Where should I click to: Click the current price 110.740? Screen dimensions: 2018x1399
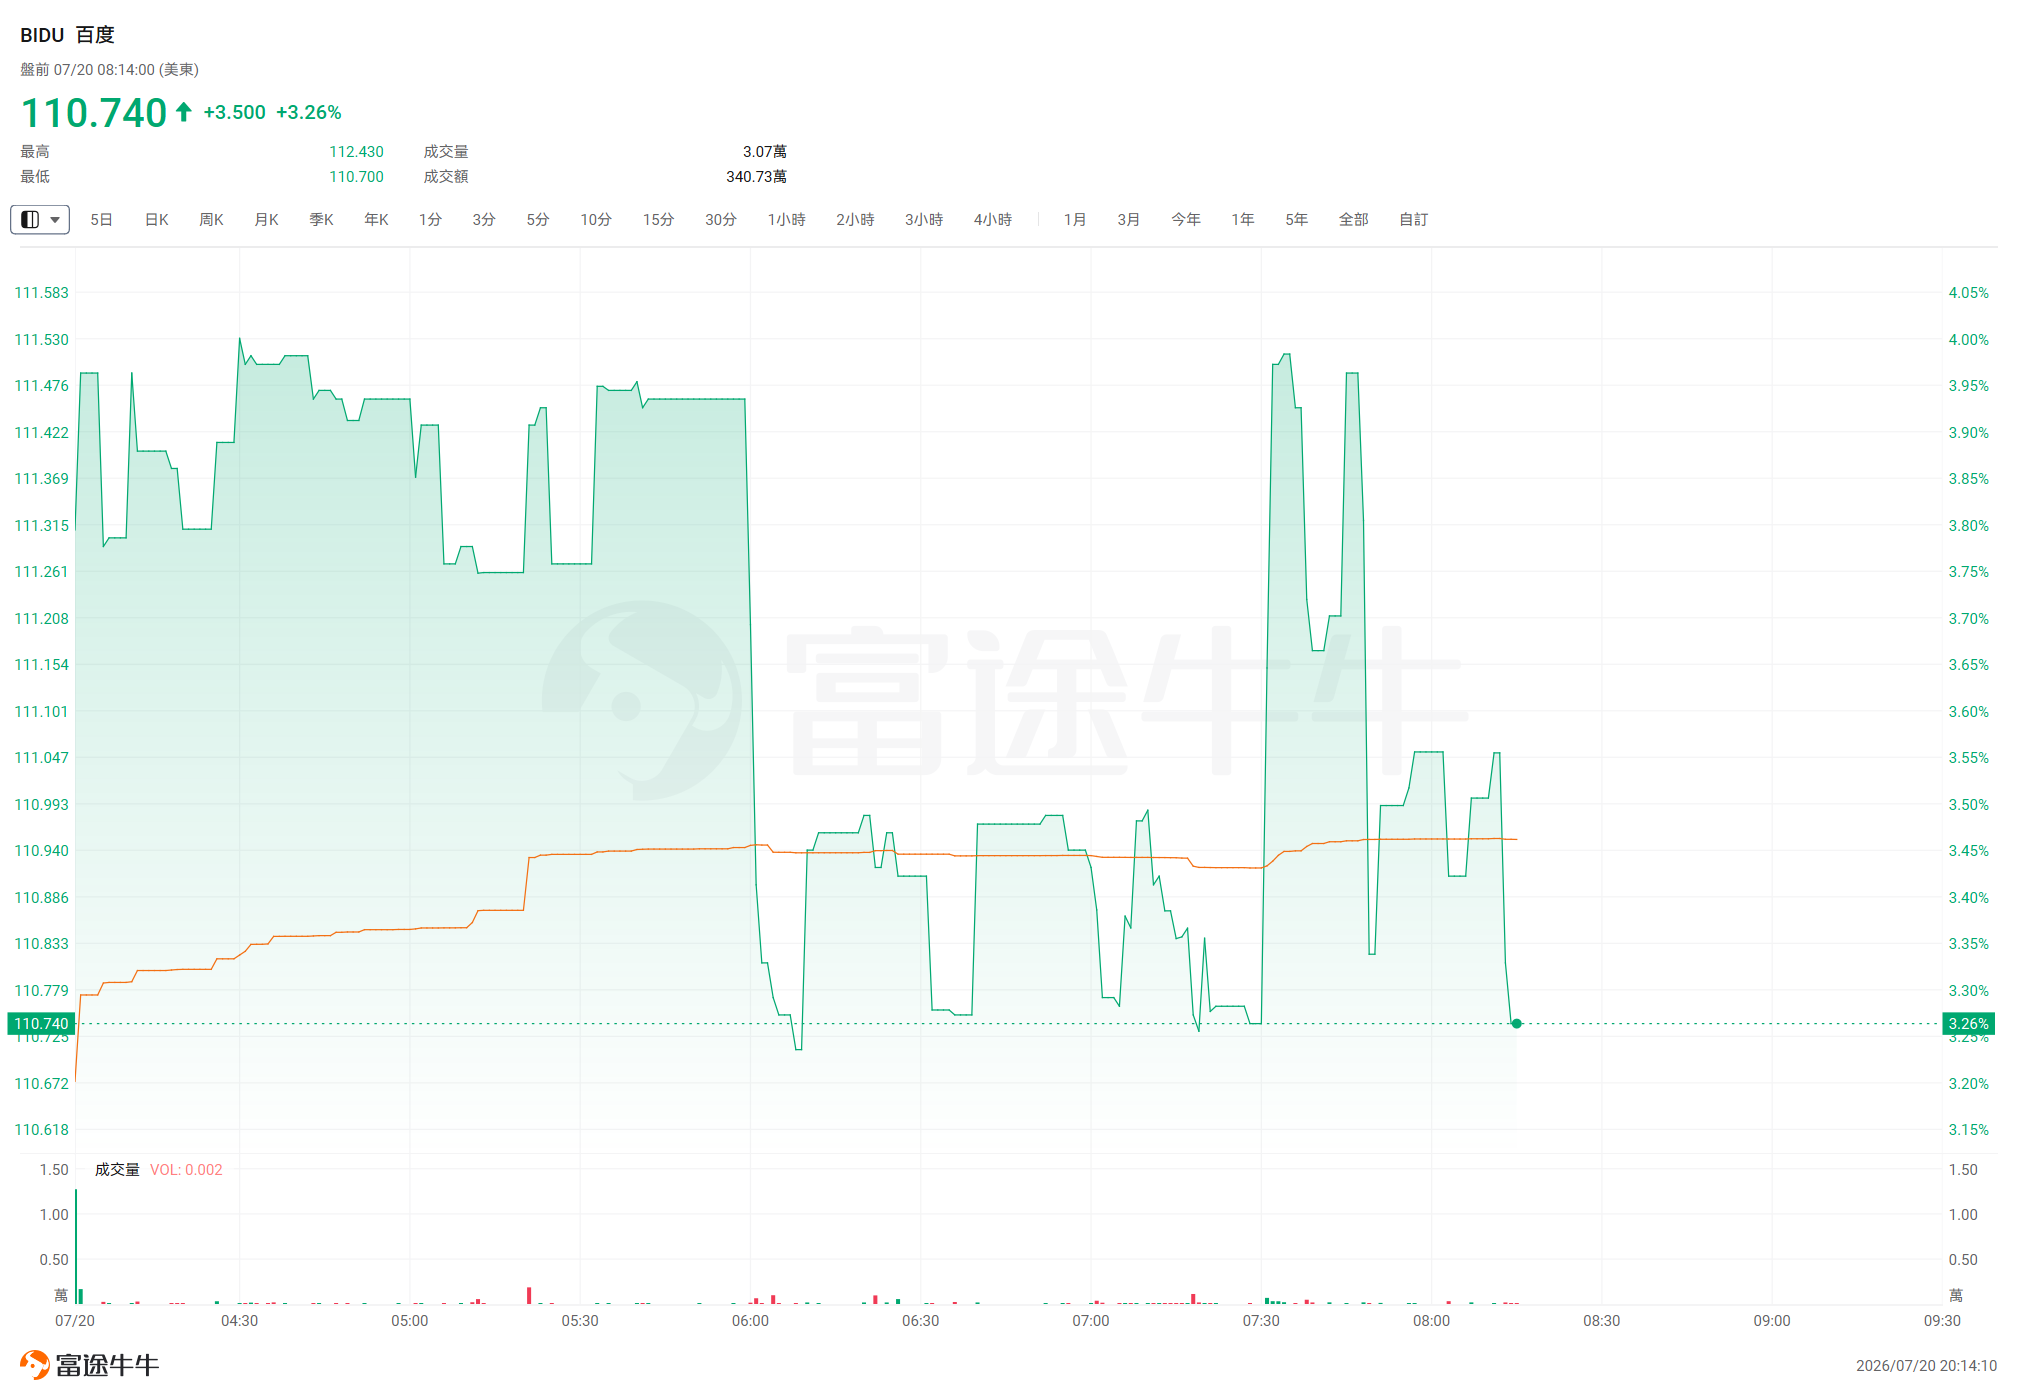(x=94, y=113)
